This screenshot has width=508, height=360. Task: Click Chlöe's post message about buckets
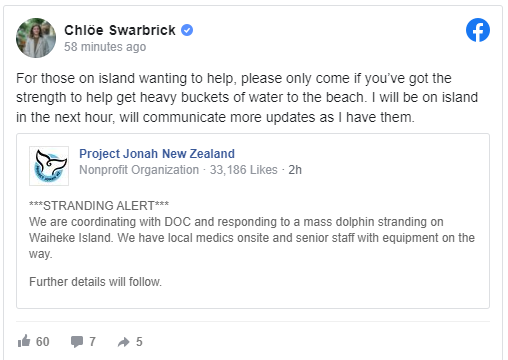pos(247,98)
